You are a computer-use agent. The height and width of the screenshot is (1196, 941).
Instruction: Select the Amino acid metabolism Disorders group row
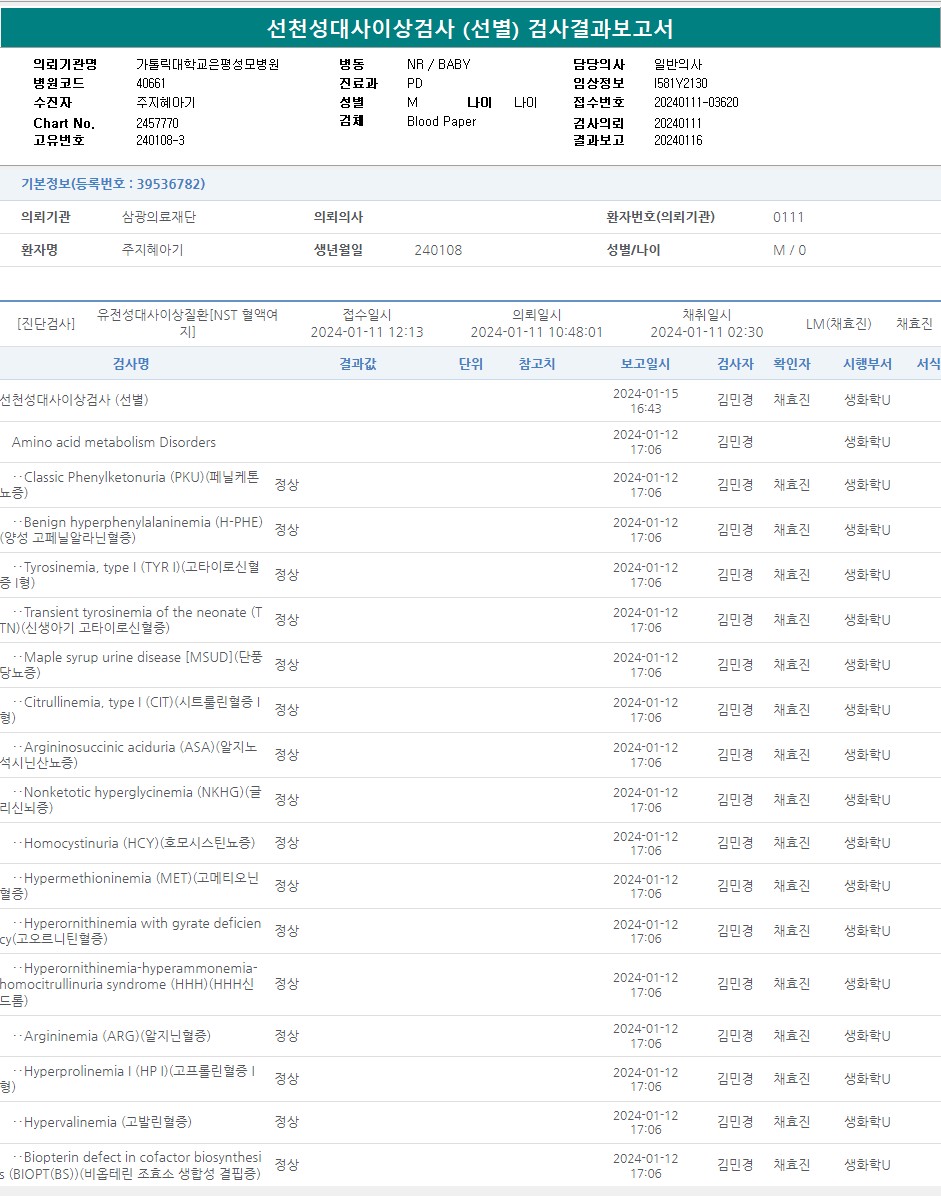point(114,442)
